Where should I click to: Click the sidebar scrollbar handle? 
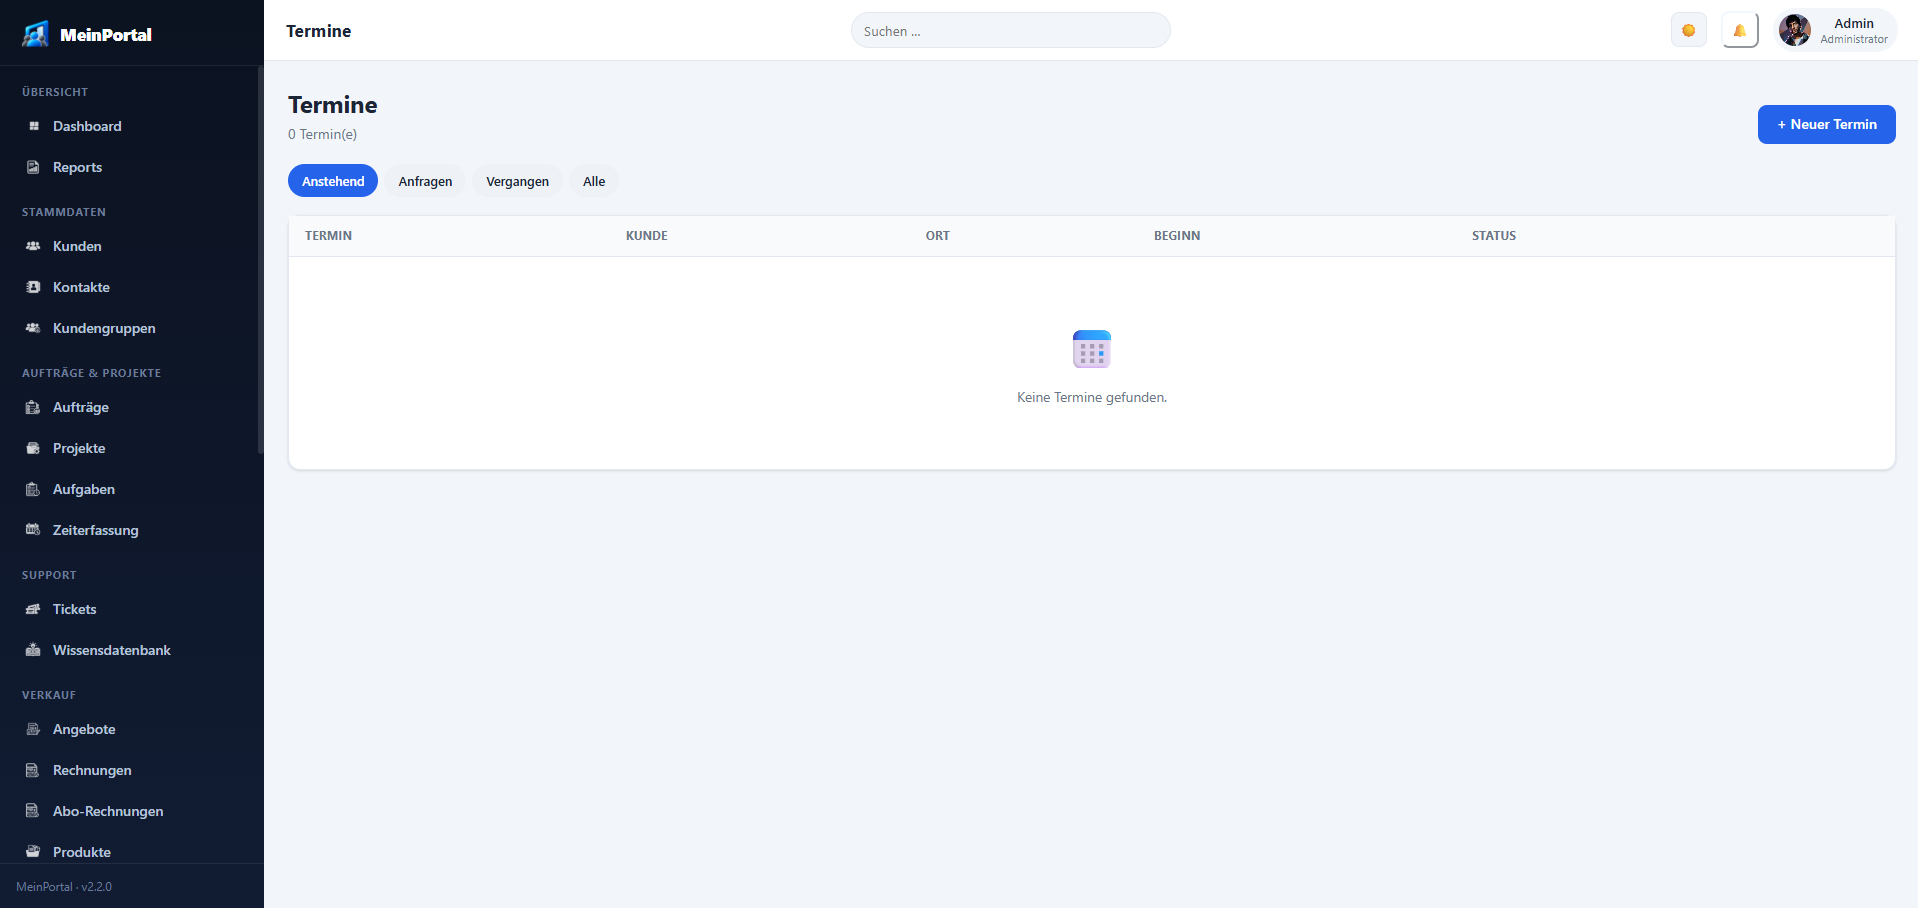(x=260, y=260)
